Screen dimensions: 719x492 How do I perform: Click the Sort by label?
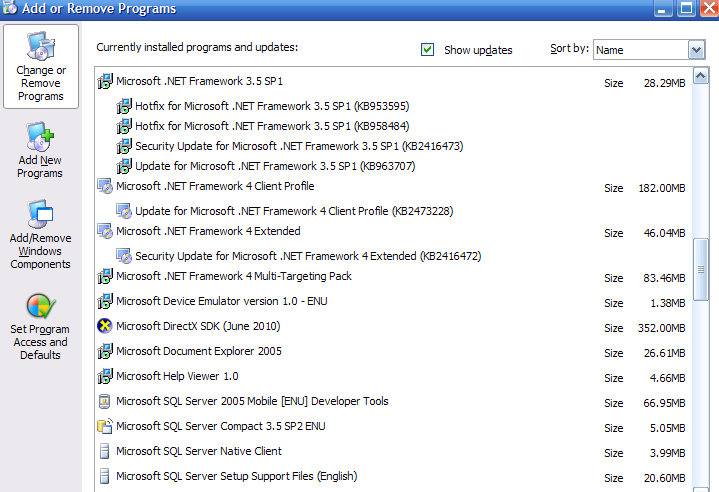(x=569, y=49)
